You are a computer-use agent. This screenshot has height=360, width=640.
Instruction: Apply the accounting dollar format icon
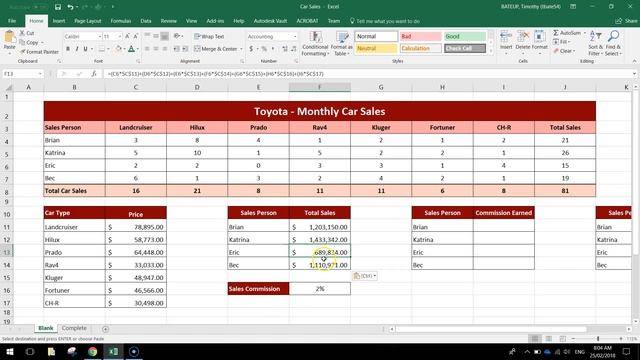(251, 49)
